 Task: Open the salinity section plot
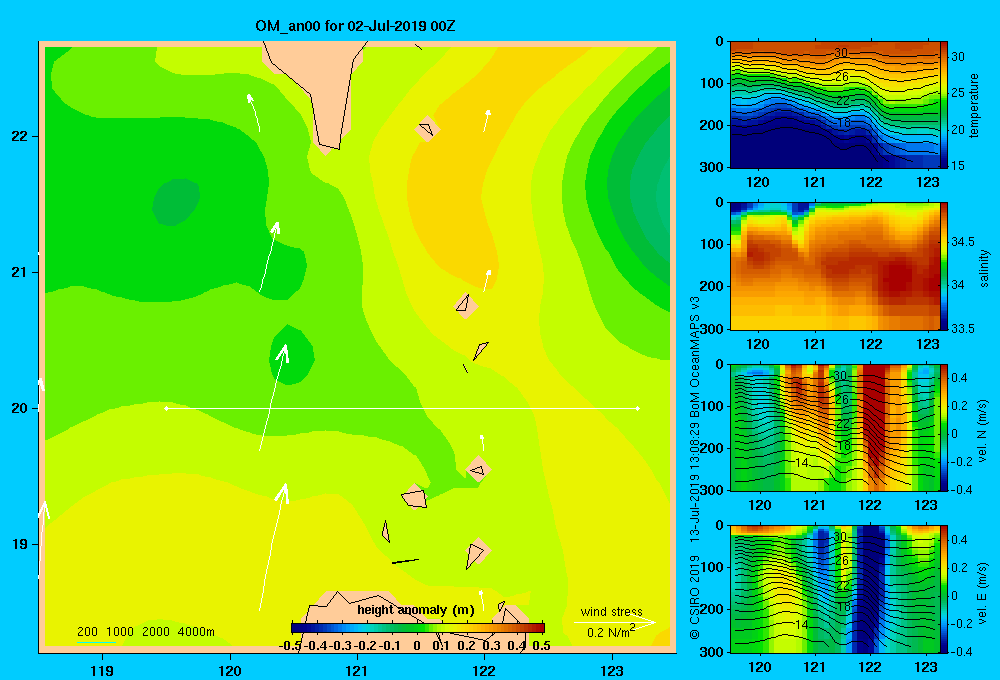(835, 266)
